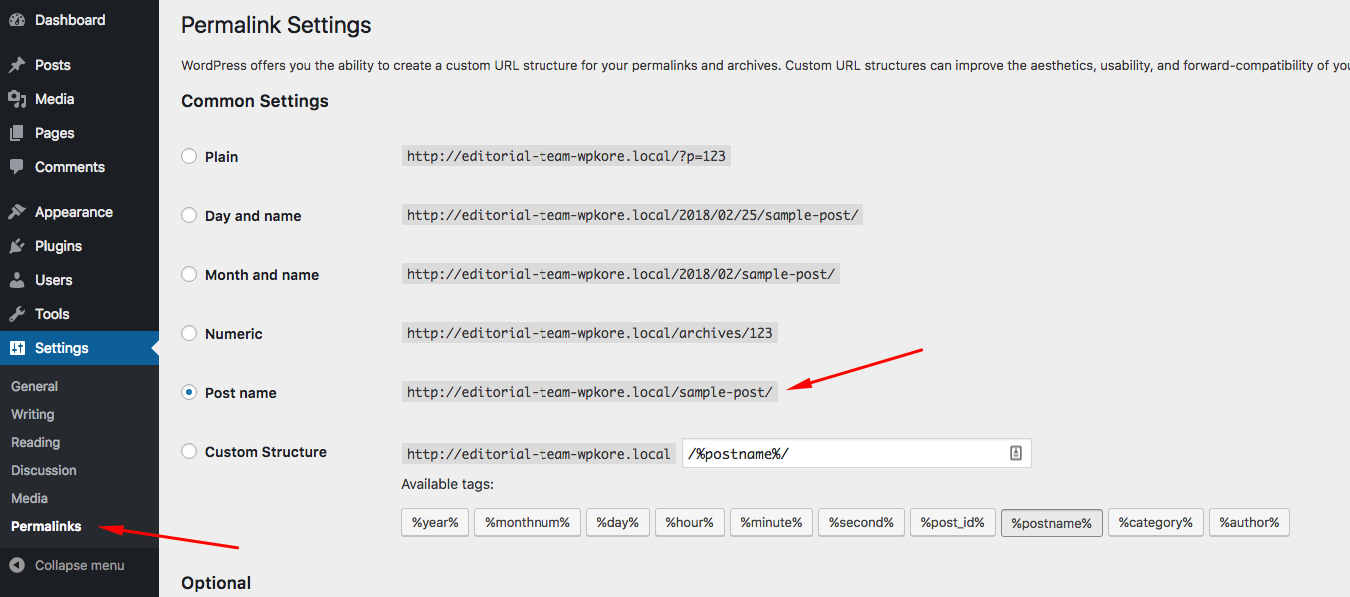The height and width of the screenshot is (597, 1350).
Task: Insert the %hour% tag
Action: (x=690, y=522)
